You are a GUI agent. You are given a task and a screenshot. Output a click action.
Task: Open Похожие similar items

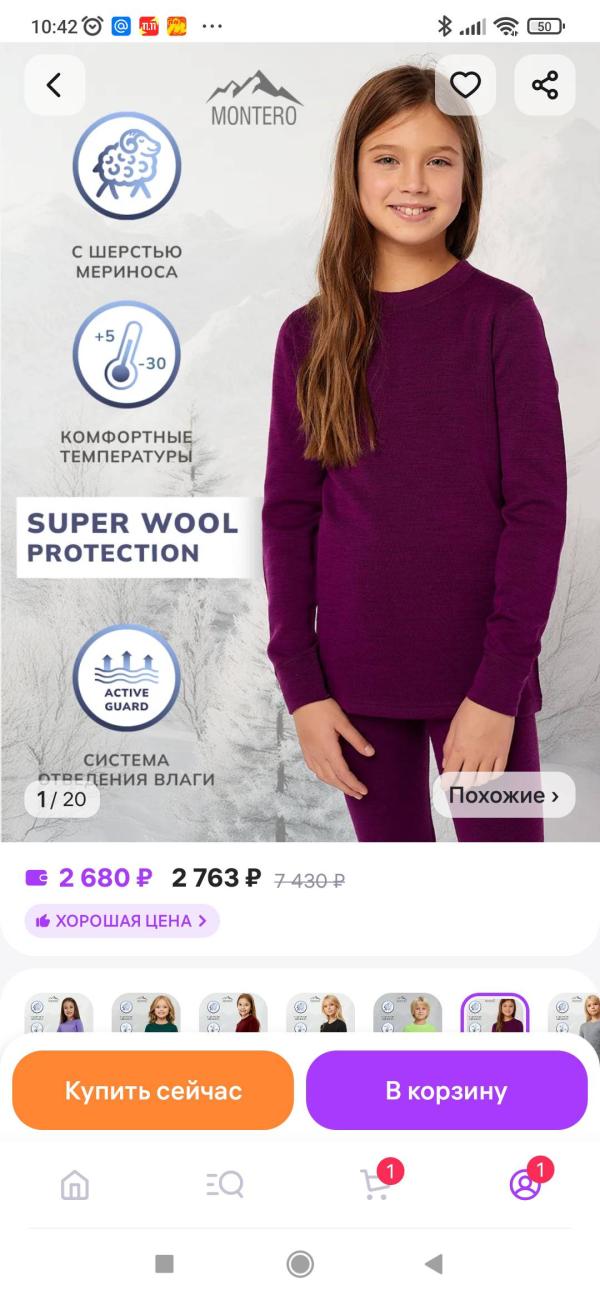tap(504, 796)
